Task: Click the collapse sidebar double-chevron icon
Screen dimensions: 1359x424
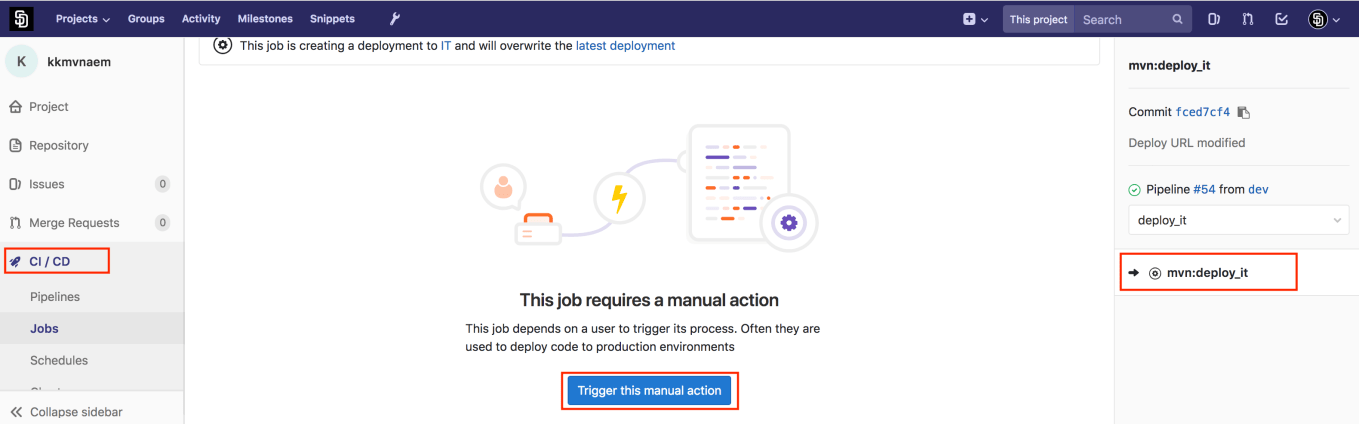Action: (16, 412)
